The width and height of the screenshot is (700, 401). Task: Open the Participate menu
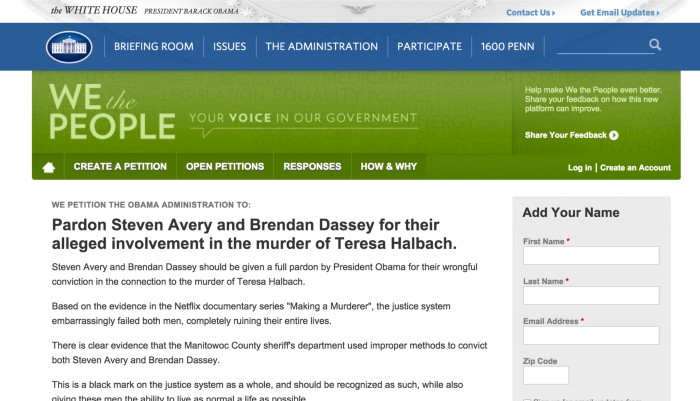click(x=429, y=46)
